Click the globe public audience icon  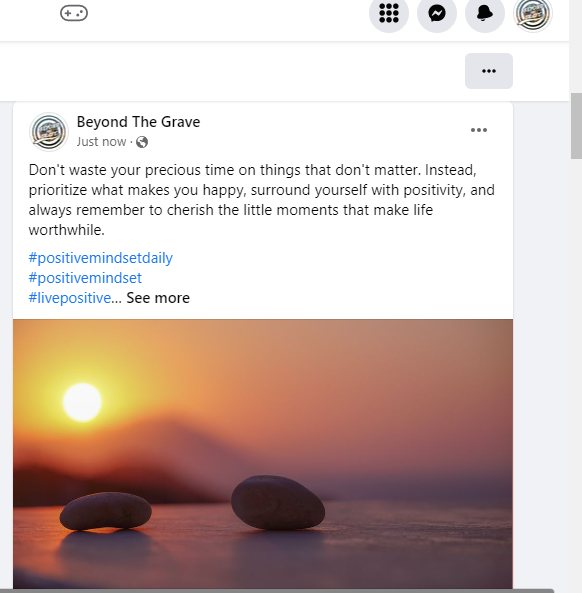click(142, 142)
